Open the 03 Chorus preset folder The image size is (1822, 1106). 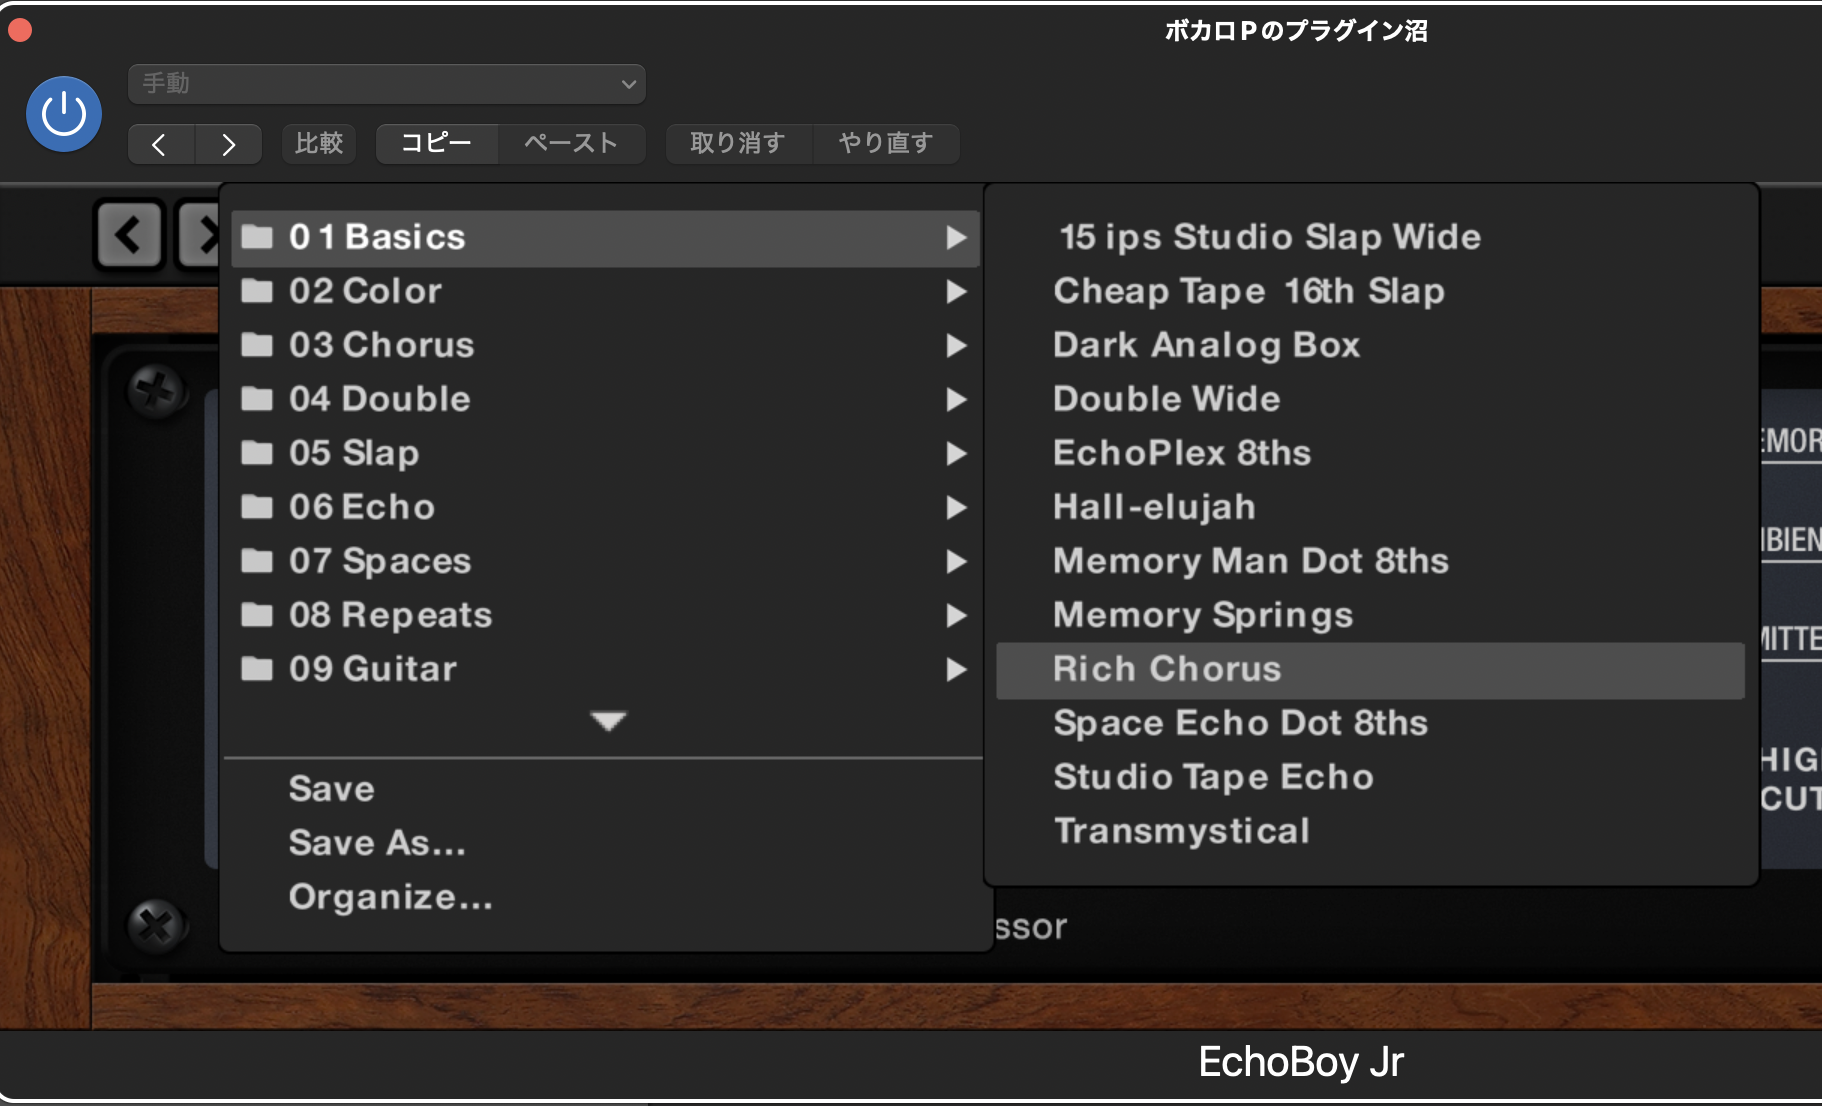(605, 346)
